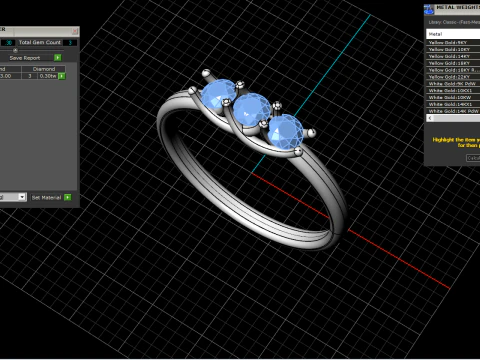Click the green arrow next to Save Report
480x360 pixels.
58,58
